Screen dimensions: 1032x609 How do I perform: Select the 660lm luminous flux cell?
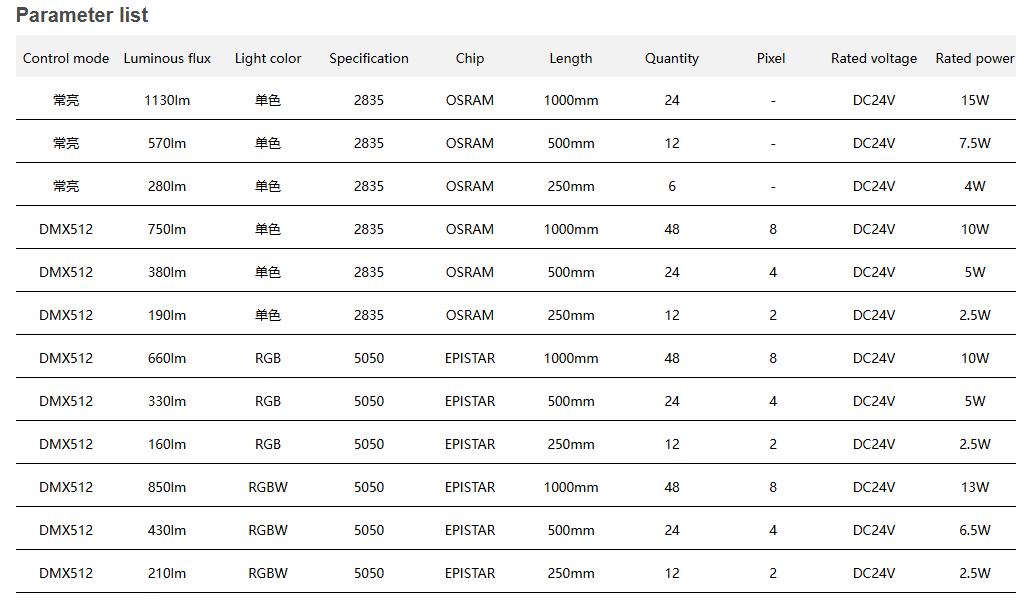click(167, 358)
